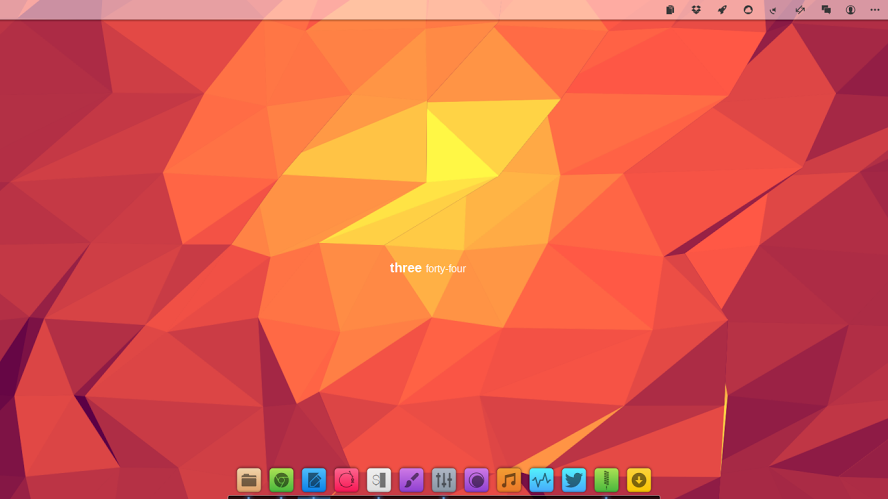The image size is (888, 499).
Task: Open the three-dots overflow menu in top panel
Action: 875,10
